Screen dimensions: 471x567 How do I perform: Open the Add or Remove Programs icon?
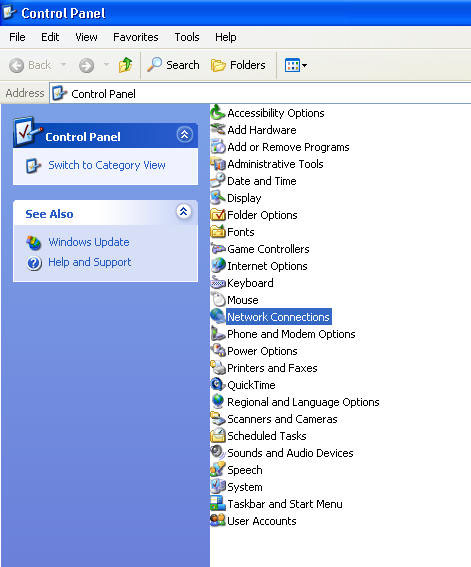click(x=218, y=147)
